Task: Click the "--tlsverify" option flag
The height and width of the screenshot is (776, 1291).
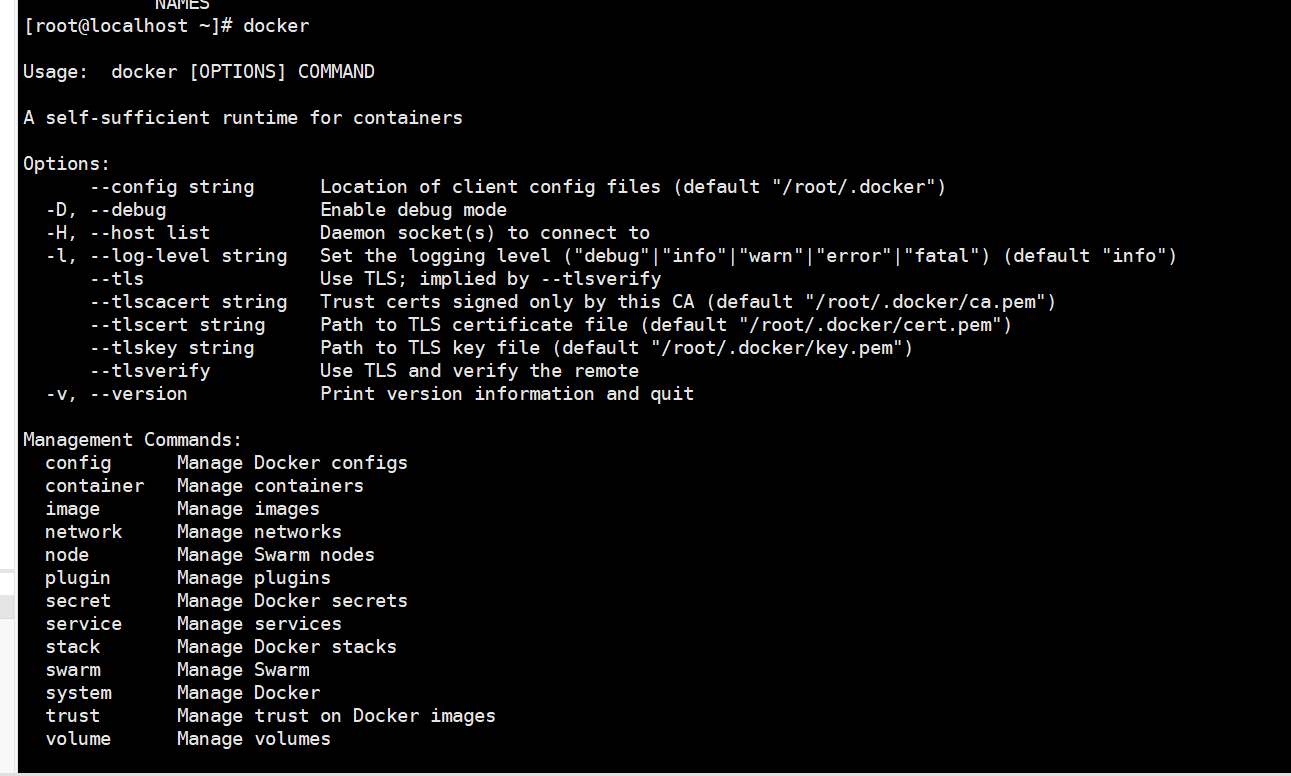Action: [149, 371]
